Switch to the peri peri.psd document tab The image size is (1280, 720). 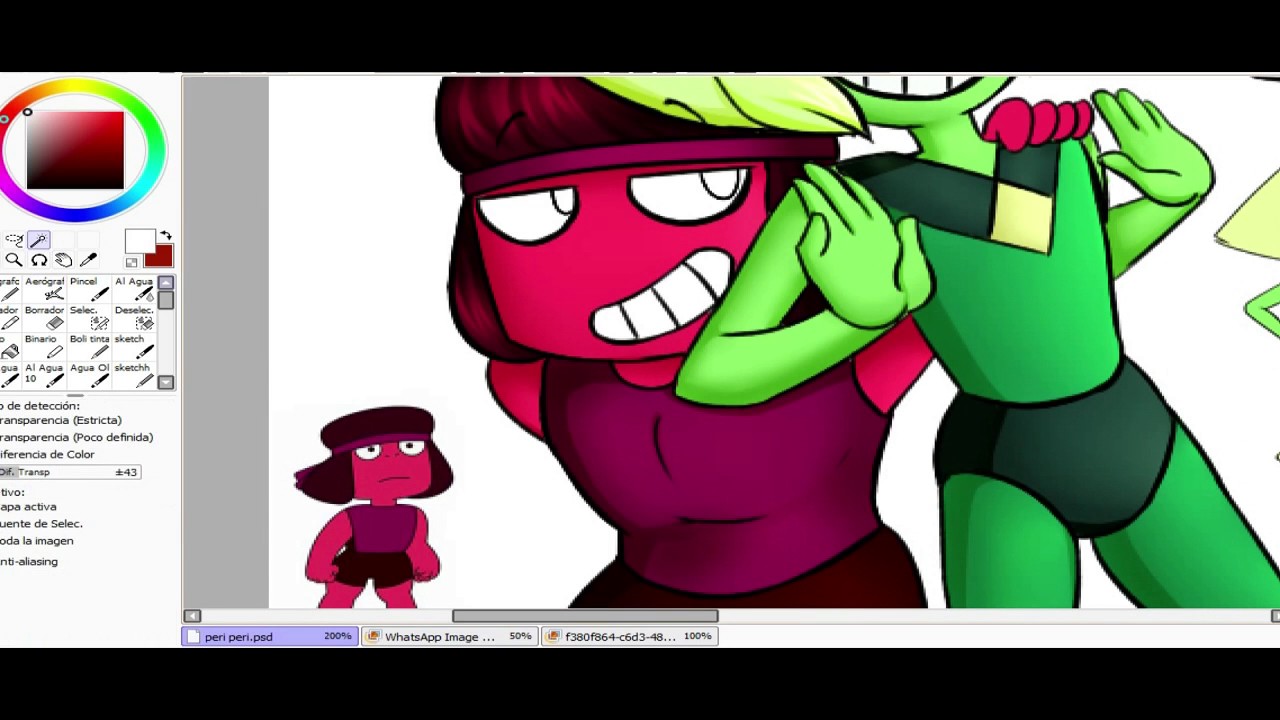click(x=270, y=636)
